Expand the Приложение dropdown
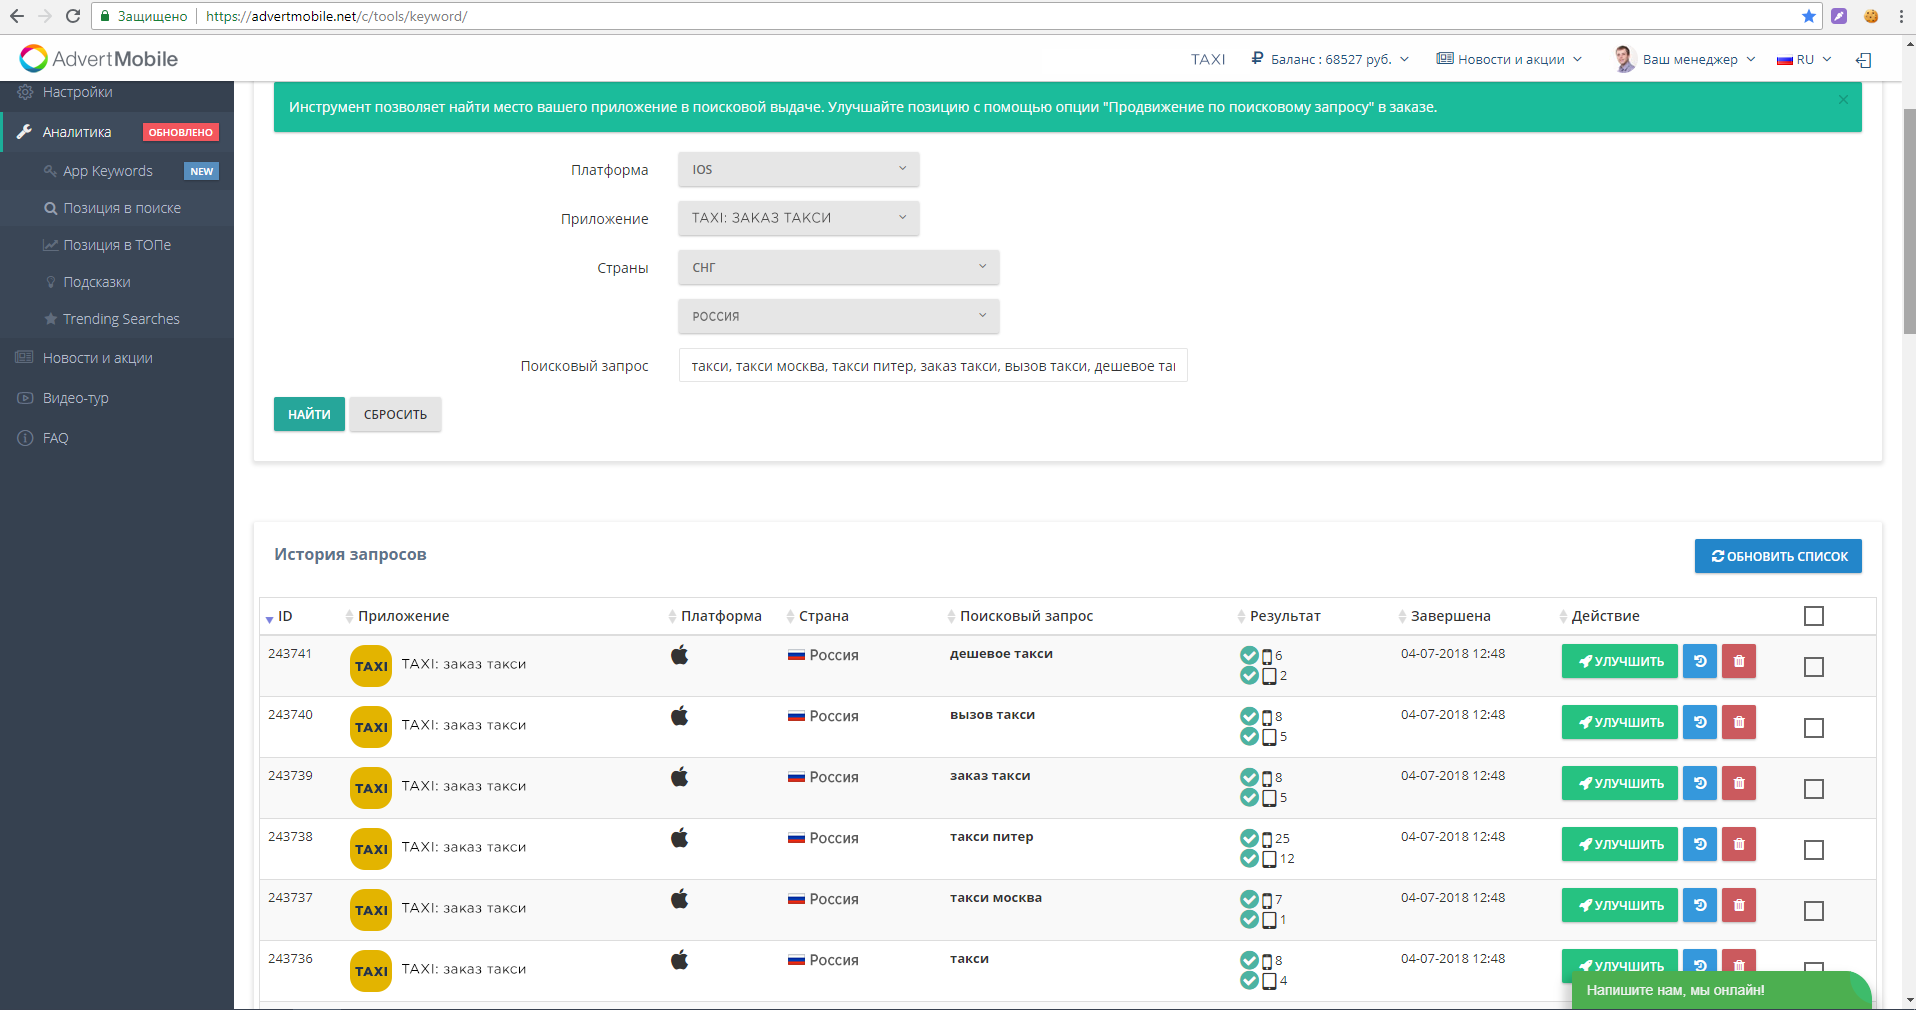The height and width of the screenshot is (1010, 1916). (798, 218)
